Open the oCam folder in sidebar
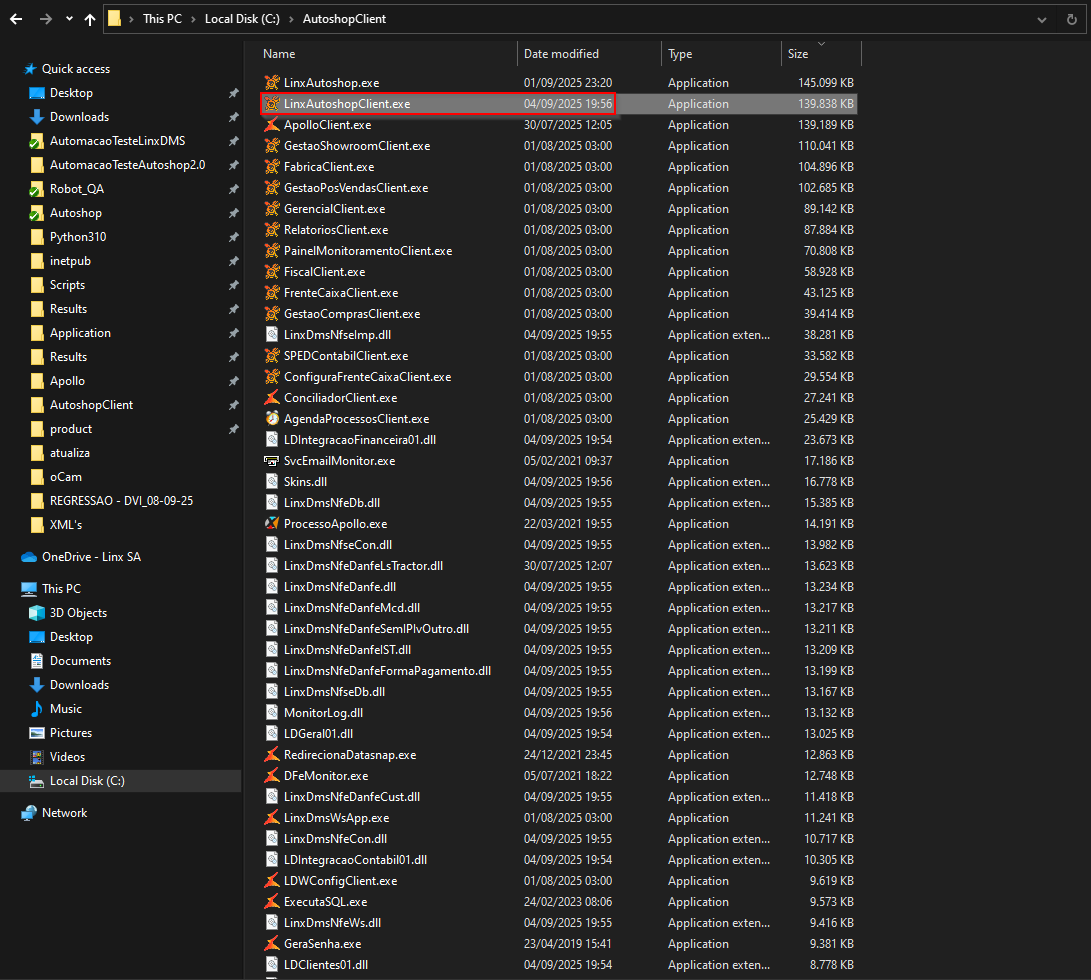 65,477
